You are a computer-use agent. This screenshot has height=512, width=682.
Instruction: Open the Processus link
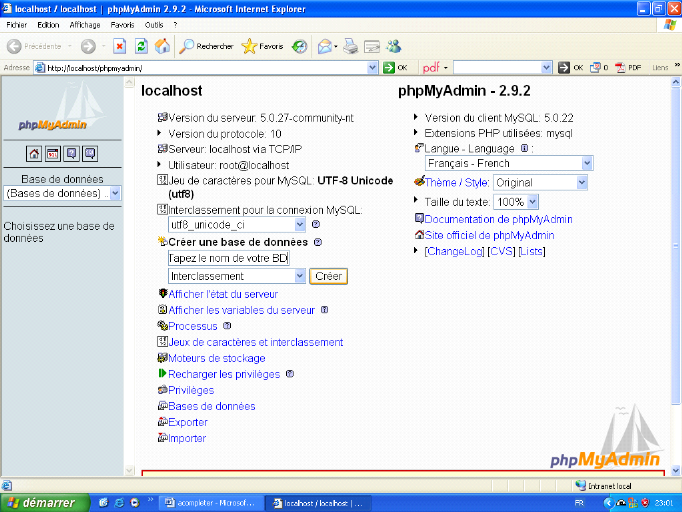pyautogui.click(x=193, y=326)
